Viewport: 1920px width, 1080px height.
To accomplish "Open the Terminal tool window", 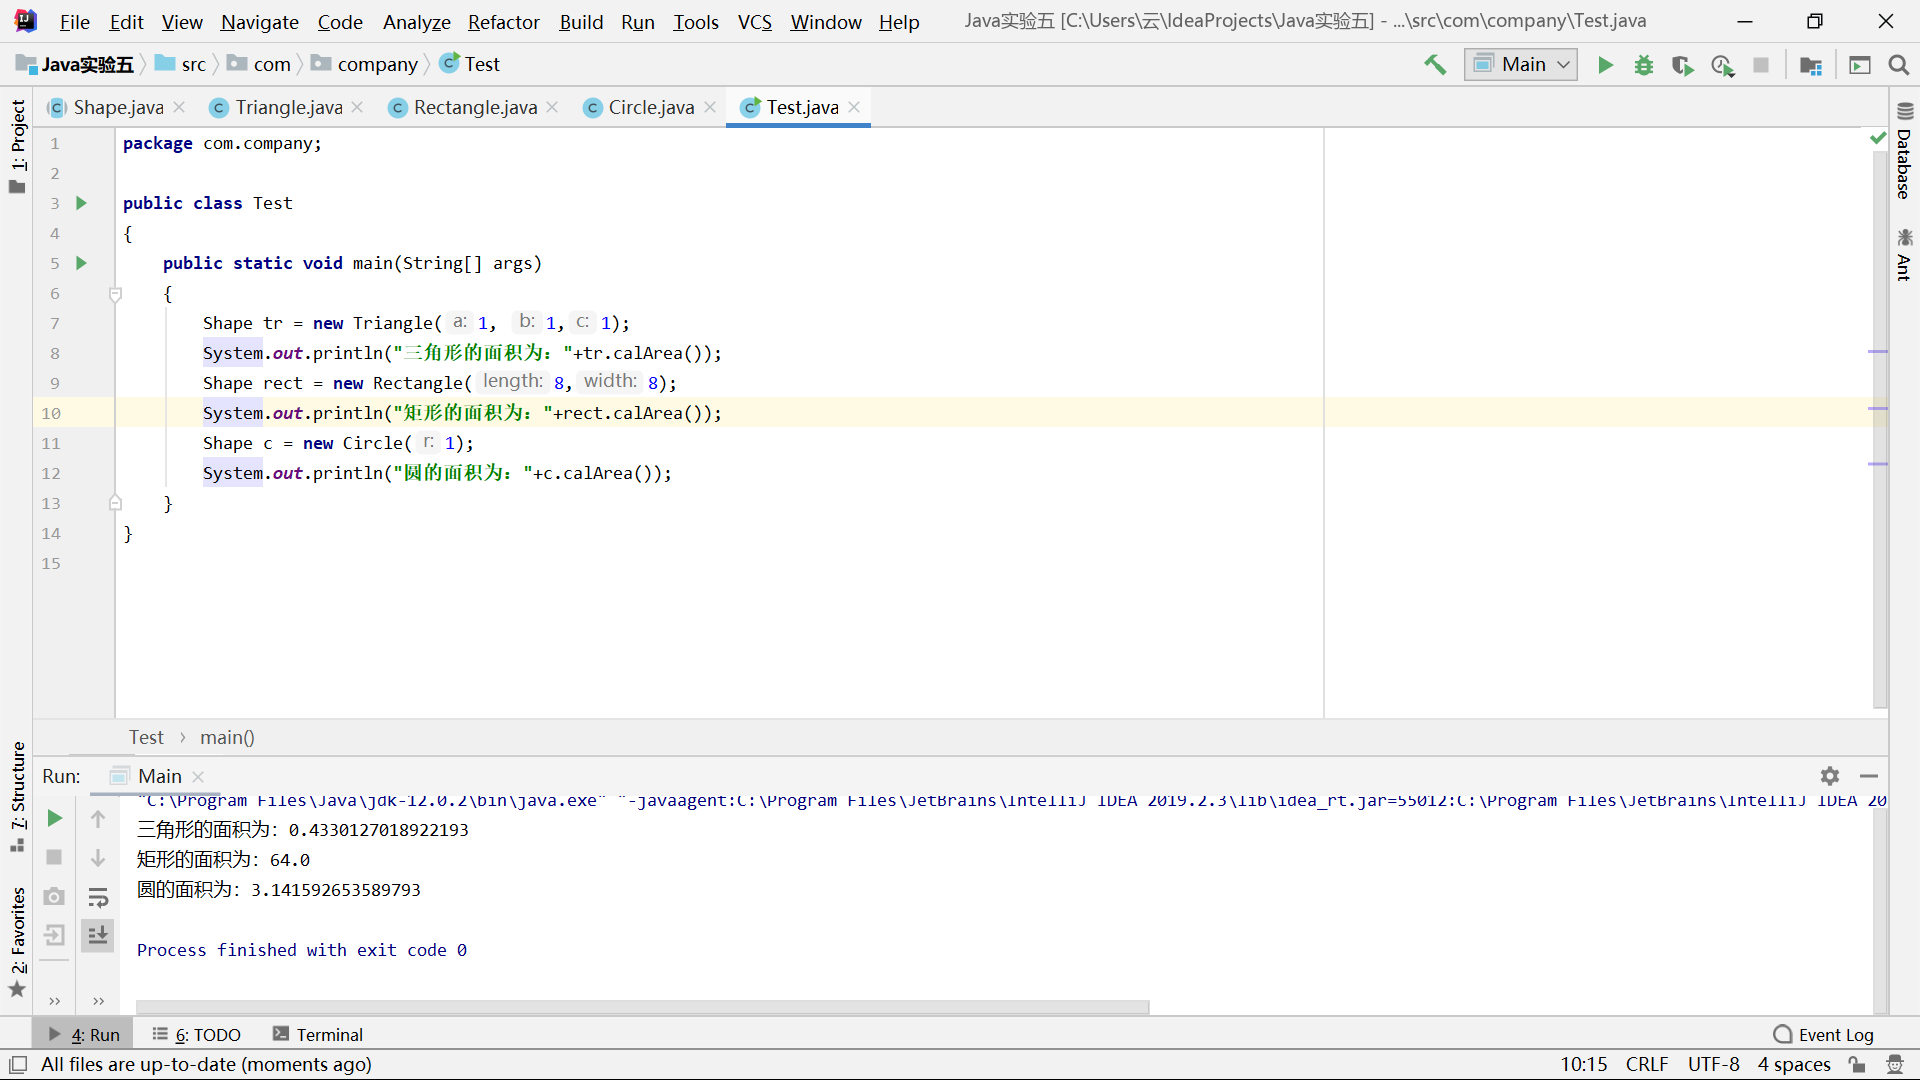I will (x=318, y=1035).
